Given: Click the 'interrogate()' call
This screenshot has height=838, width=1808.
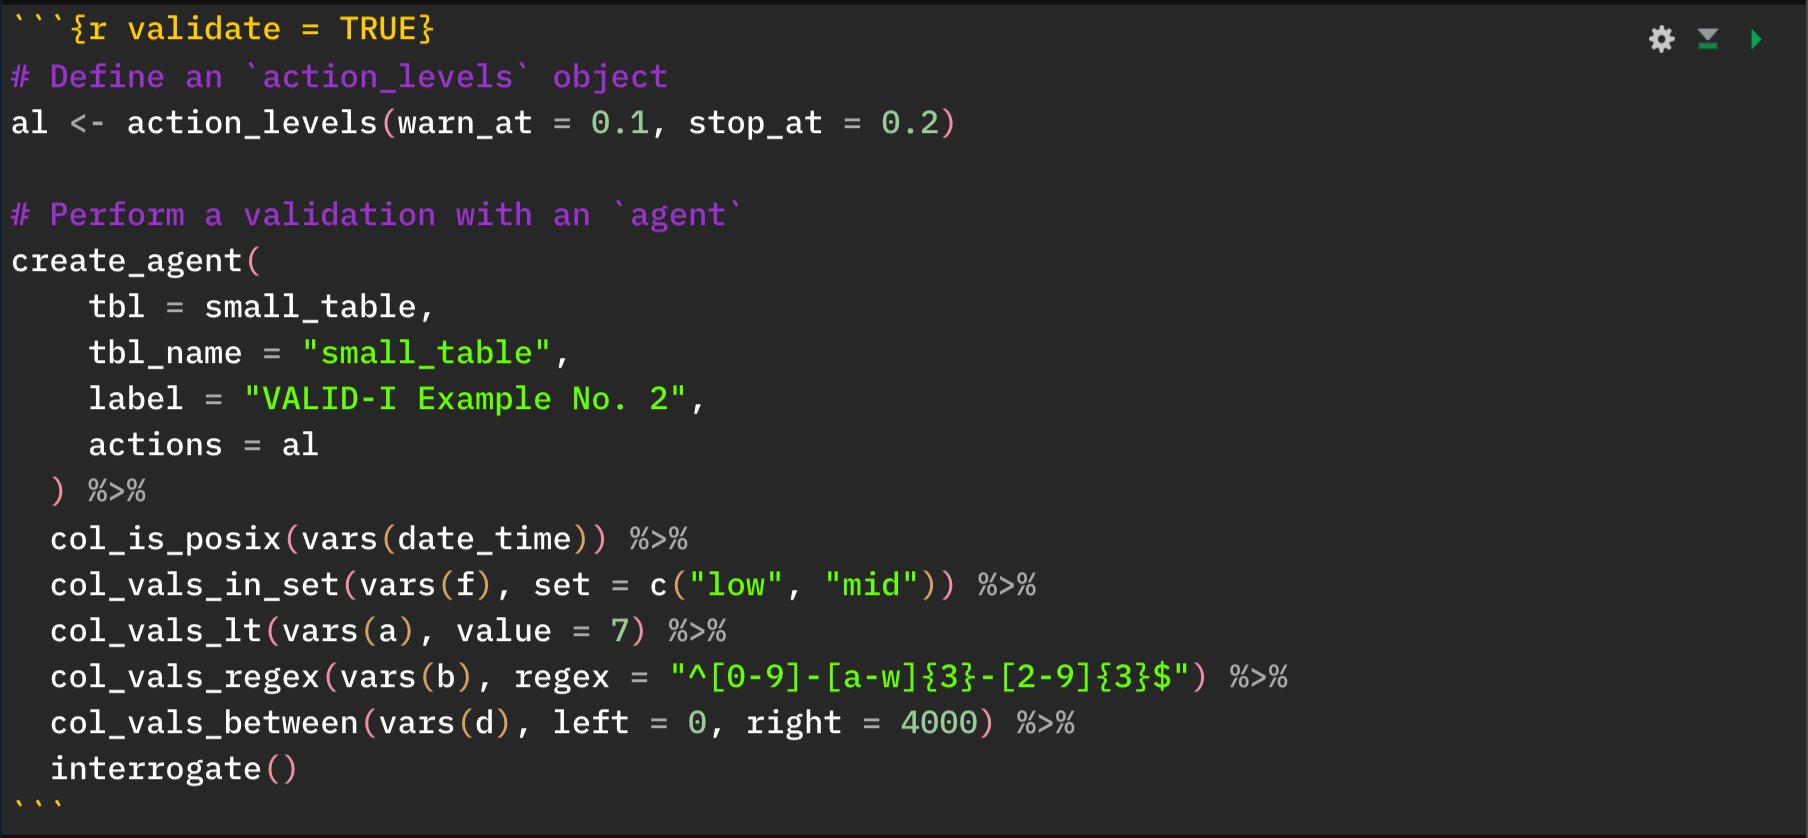Looking at the screenshot, I should tap(174, 769).
